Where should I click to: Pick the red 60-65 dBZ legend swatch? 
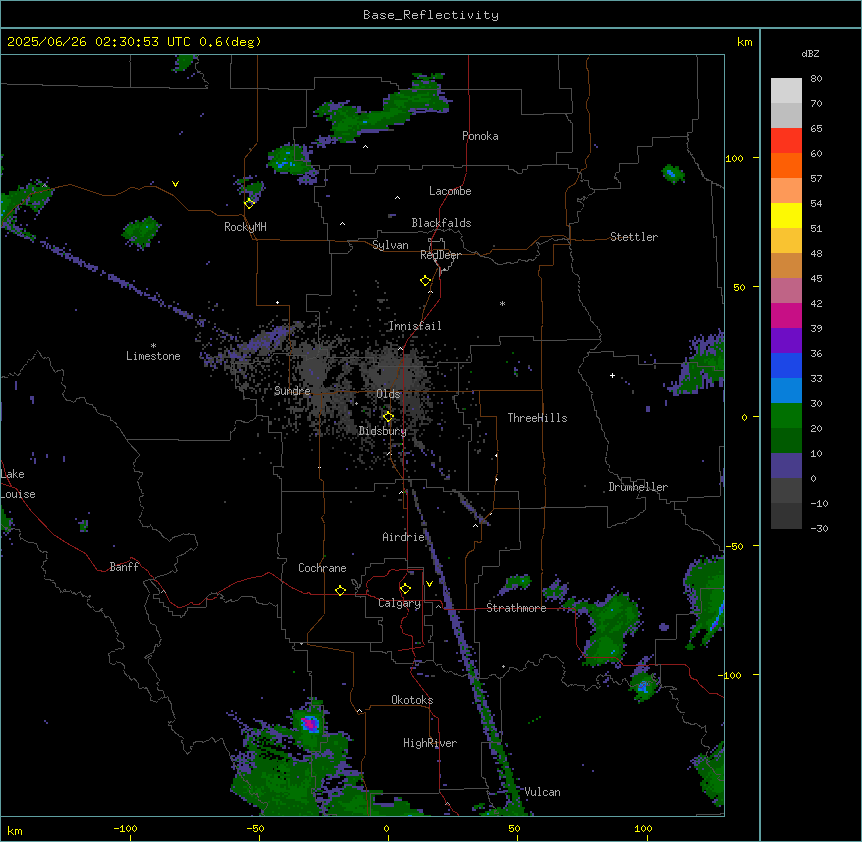point(786,140)
